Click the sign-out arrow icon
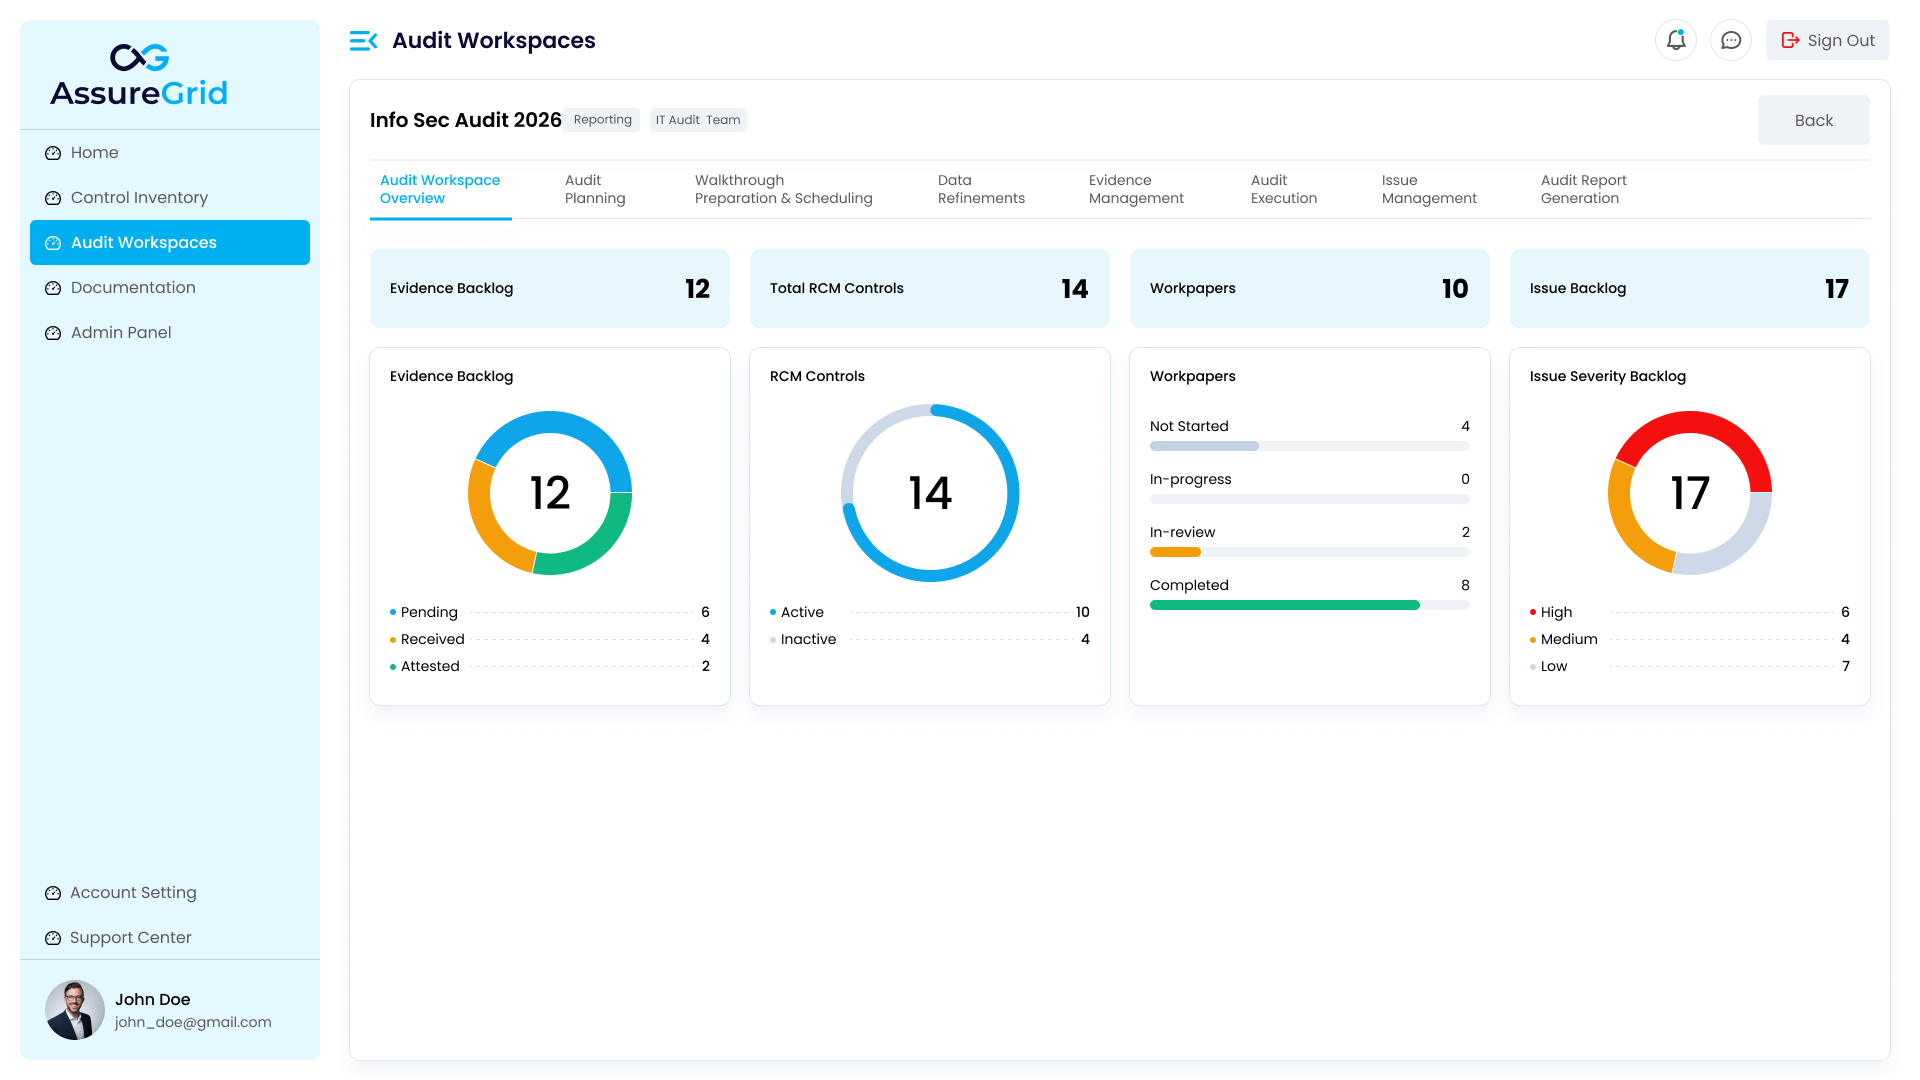 (1790, 40)
